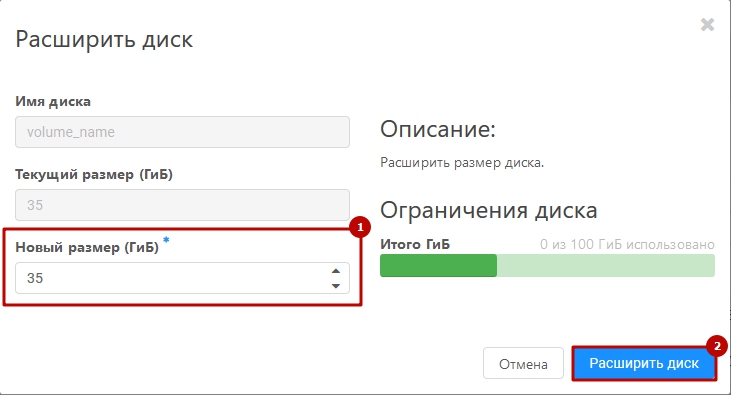Click the Имя диска label
Image resolution: width=731 pixels, height=395 pixels.
[53, 102]
